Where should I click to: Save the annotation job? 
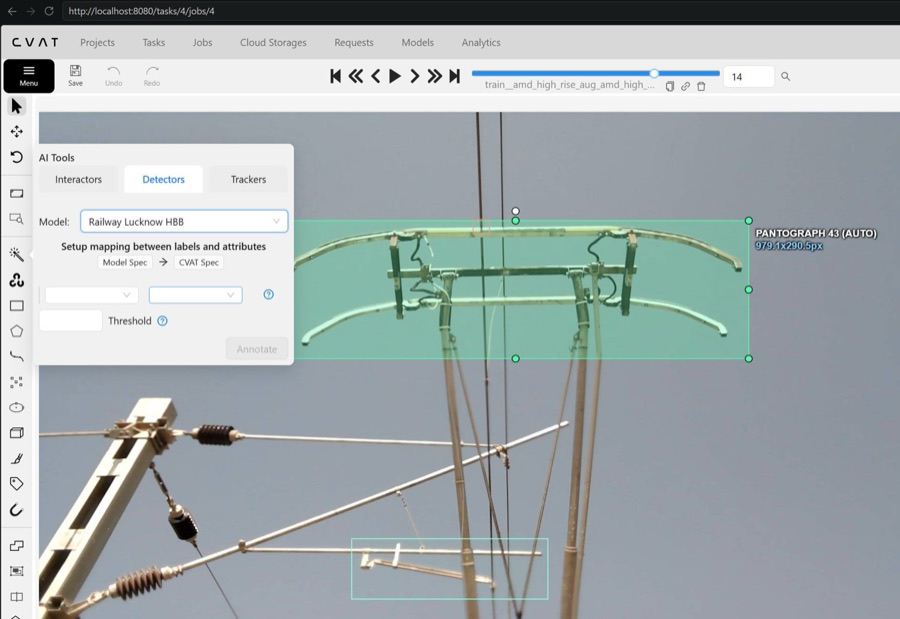coord(75,76)
